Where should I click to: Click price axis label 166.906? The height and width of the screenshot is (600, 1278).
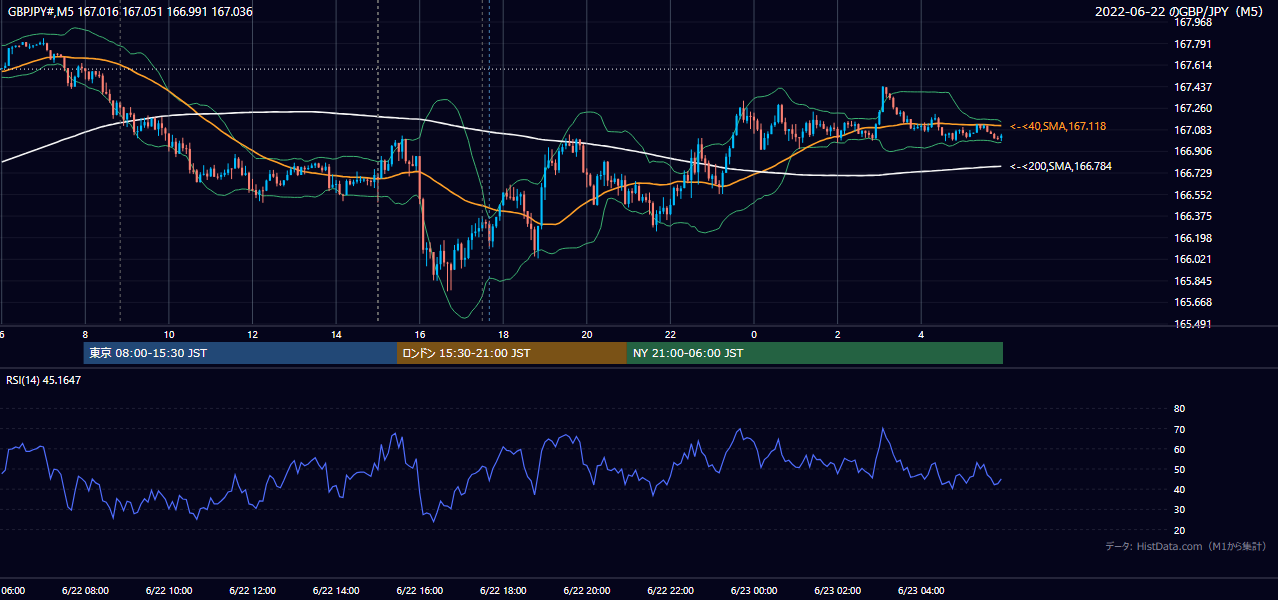point(1192,151)
